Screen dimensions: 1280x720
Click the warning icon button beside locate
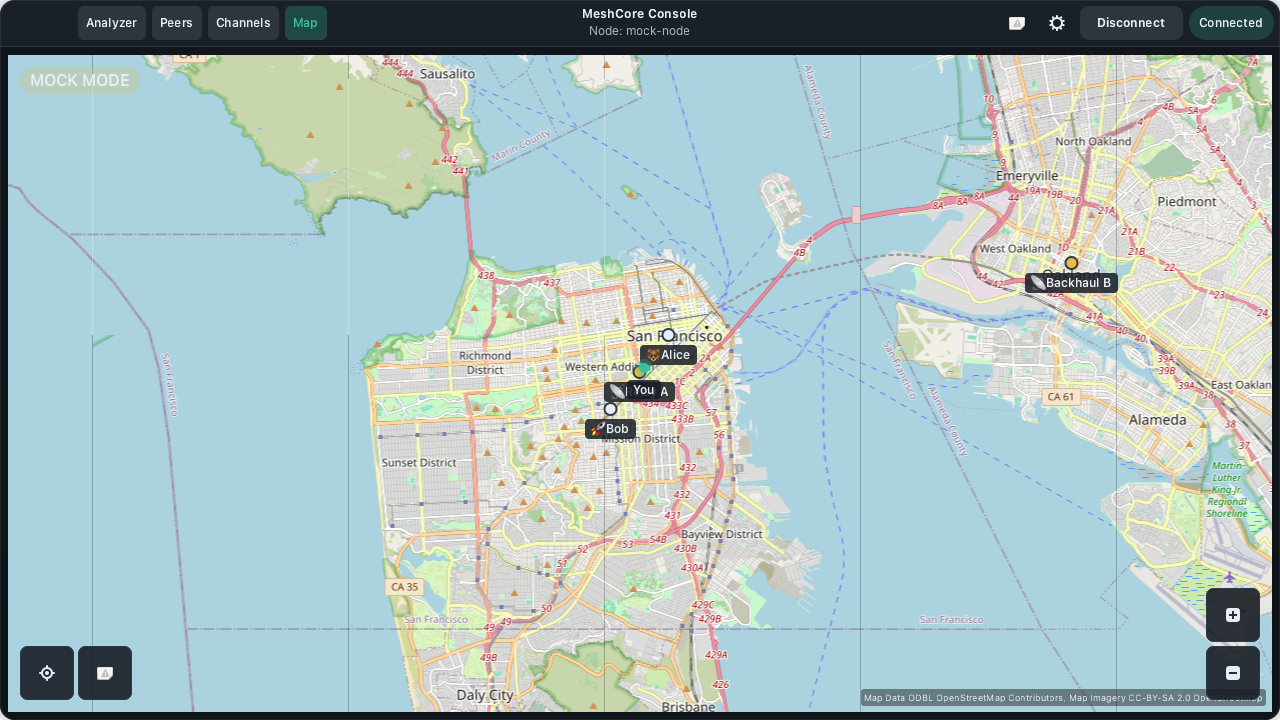[x=105, y=673]
